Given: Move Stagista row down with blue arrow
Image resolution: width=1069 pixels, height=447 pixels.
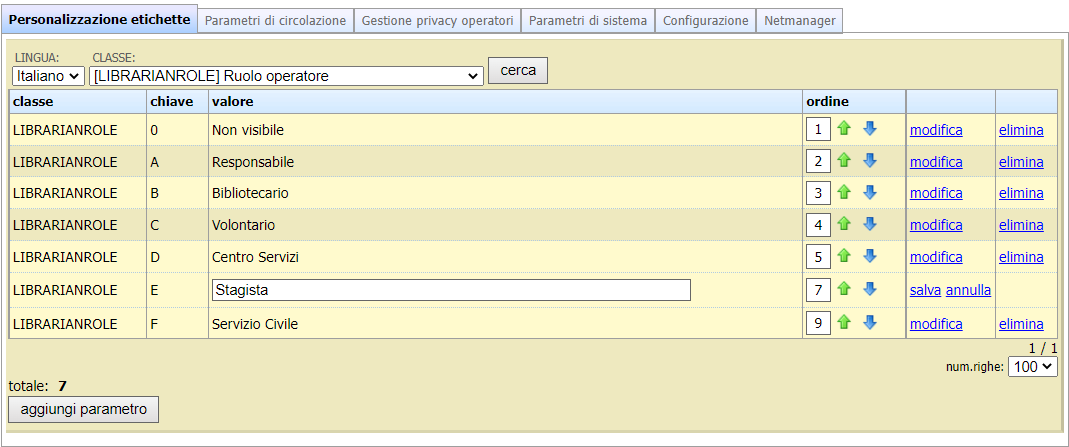Looking at the screenshot, I should tap(869, 289).
